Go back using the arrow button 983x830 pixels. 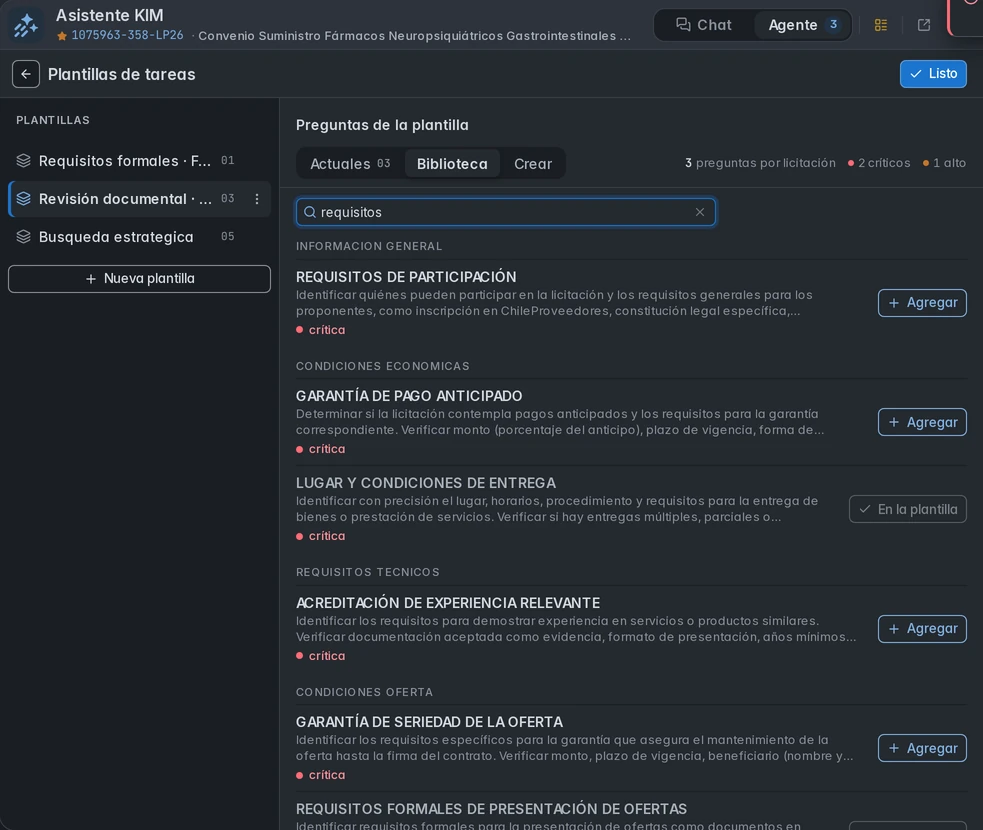coord(26,74)
